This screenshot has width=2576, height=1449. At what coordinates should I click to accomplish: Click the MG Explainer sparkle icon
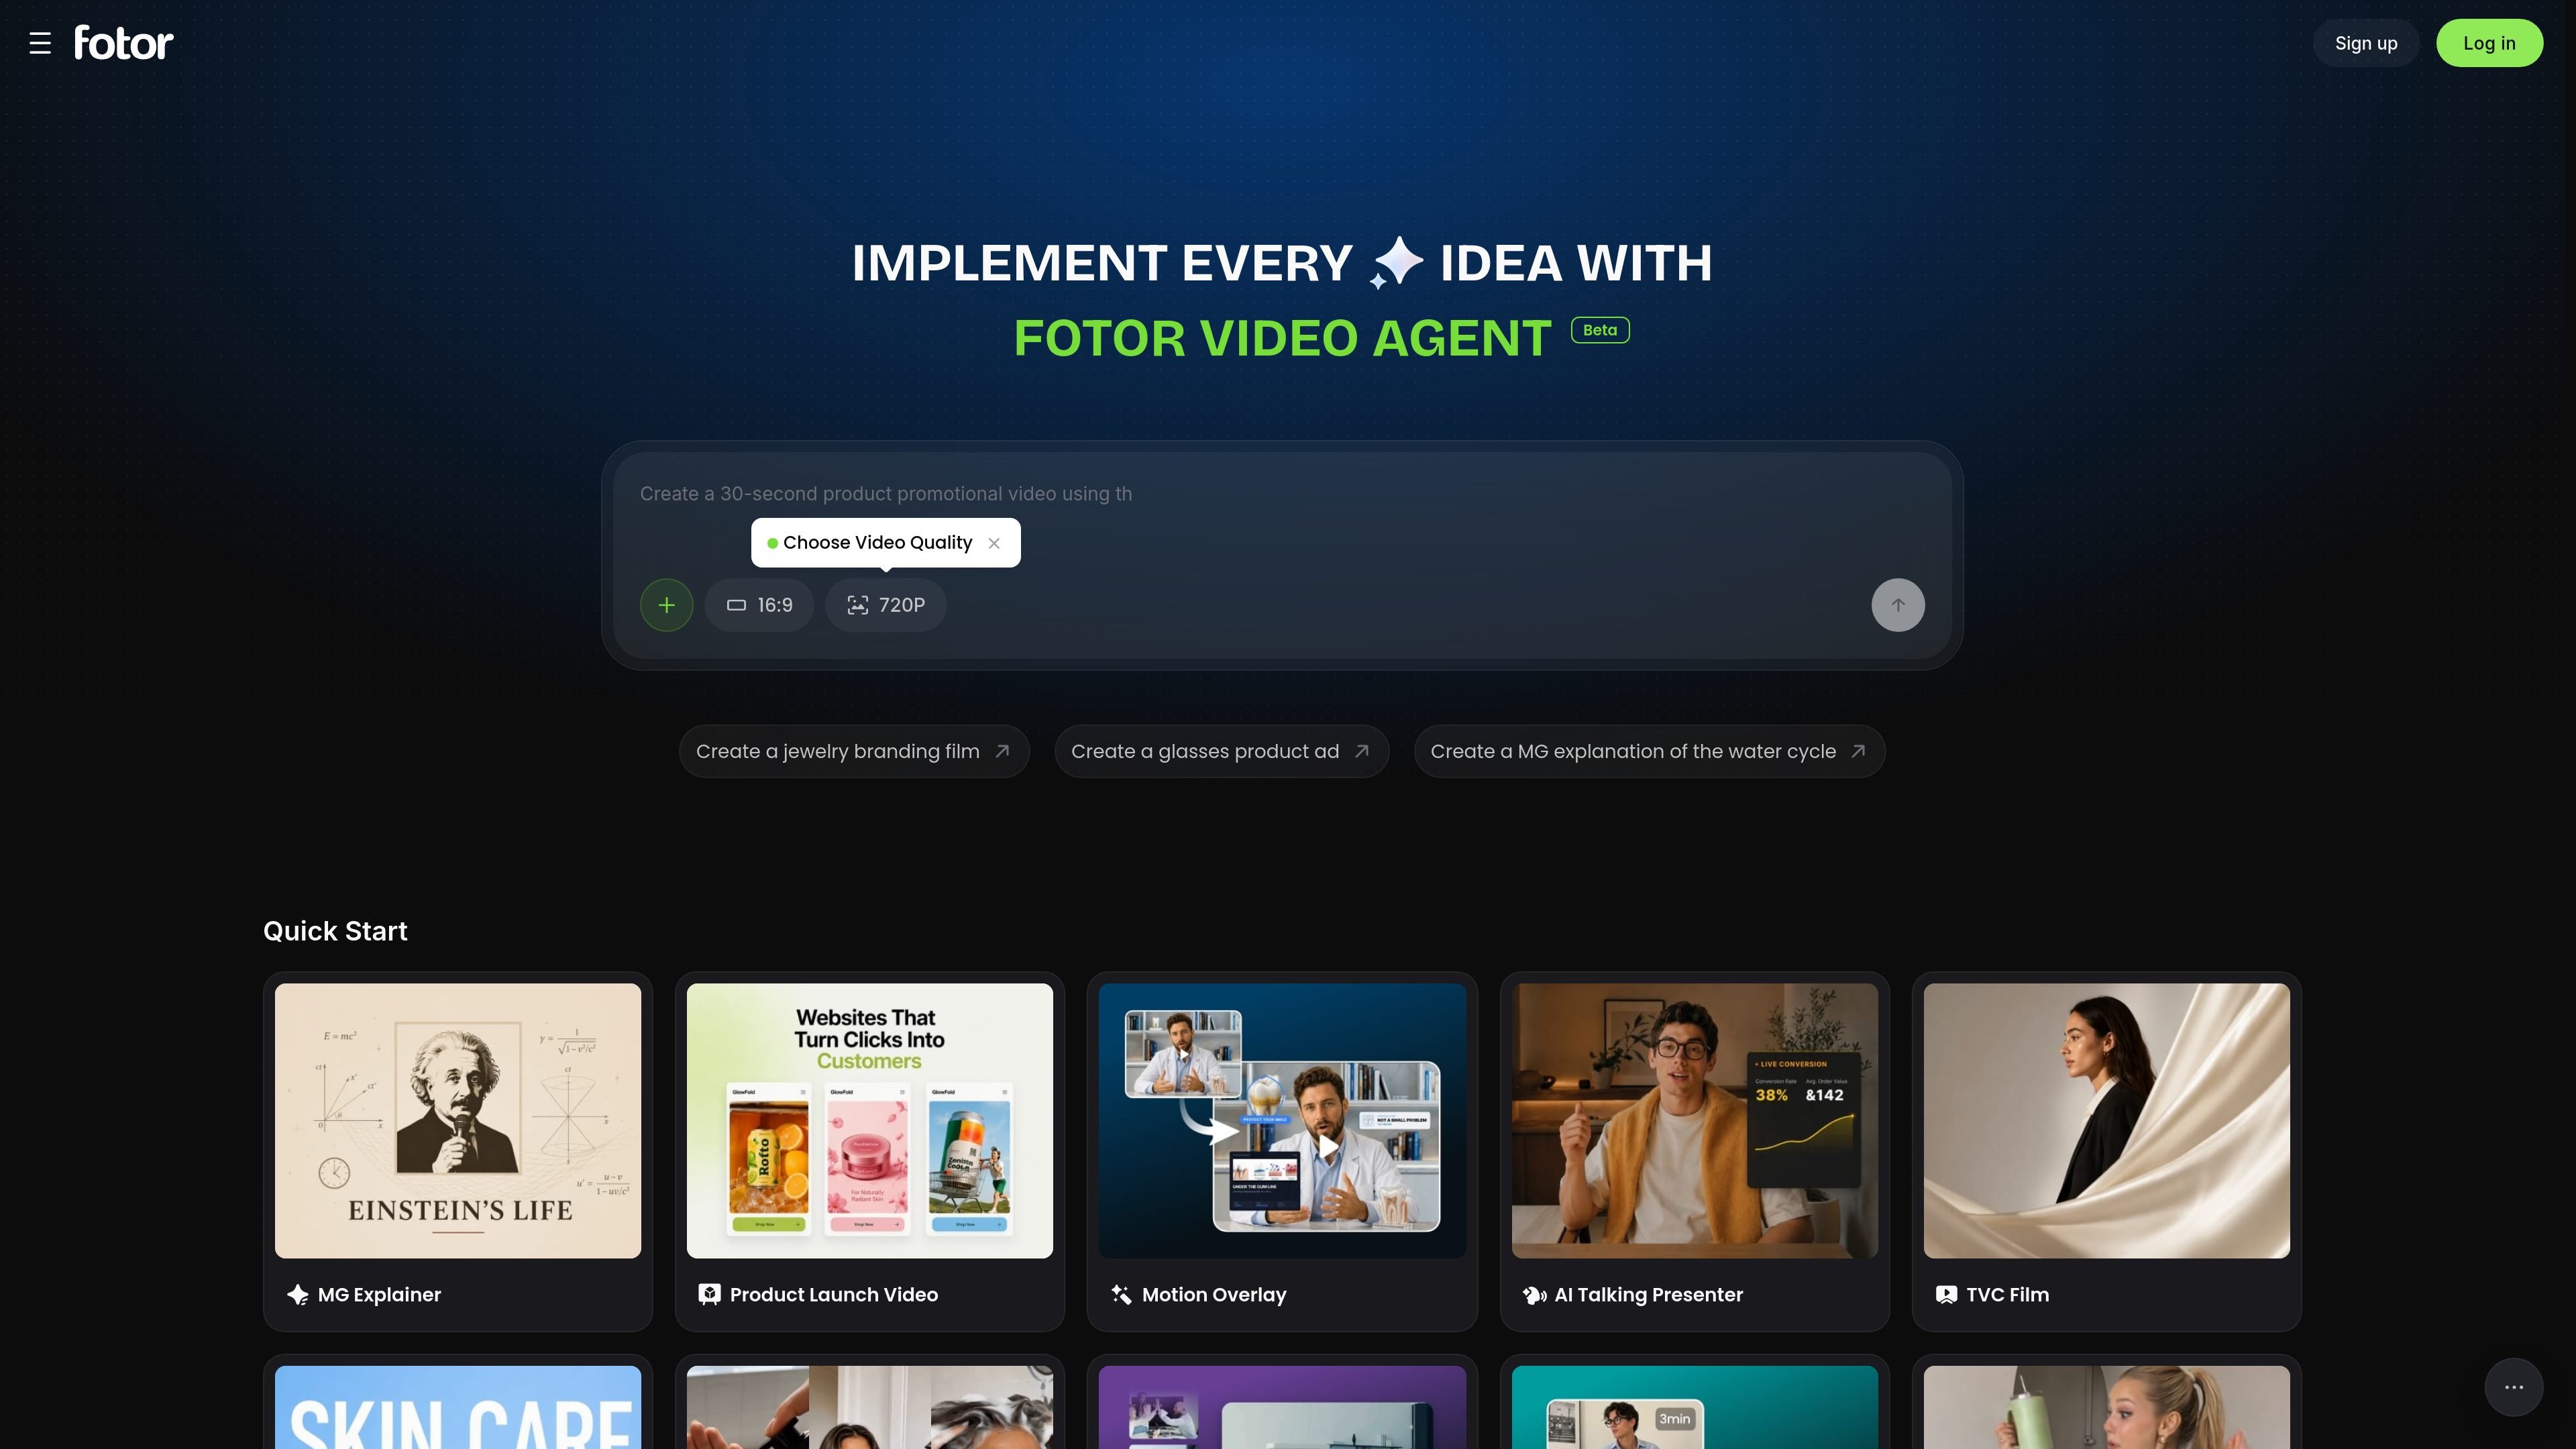tap(297, 1295)
